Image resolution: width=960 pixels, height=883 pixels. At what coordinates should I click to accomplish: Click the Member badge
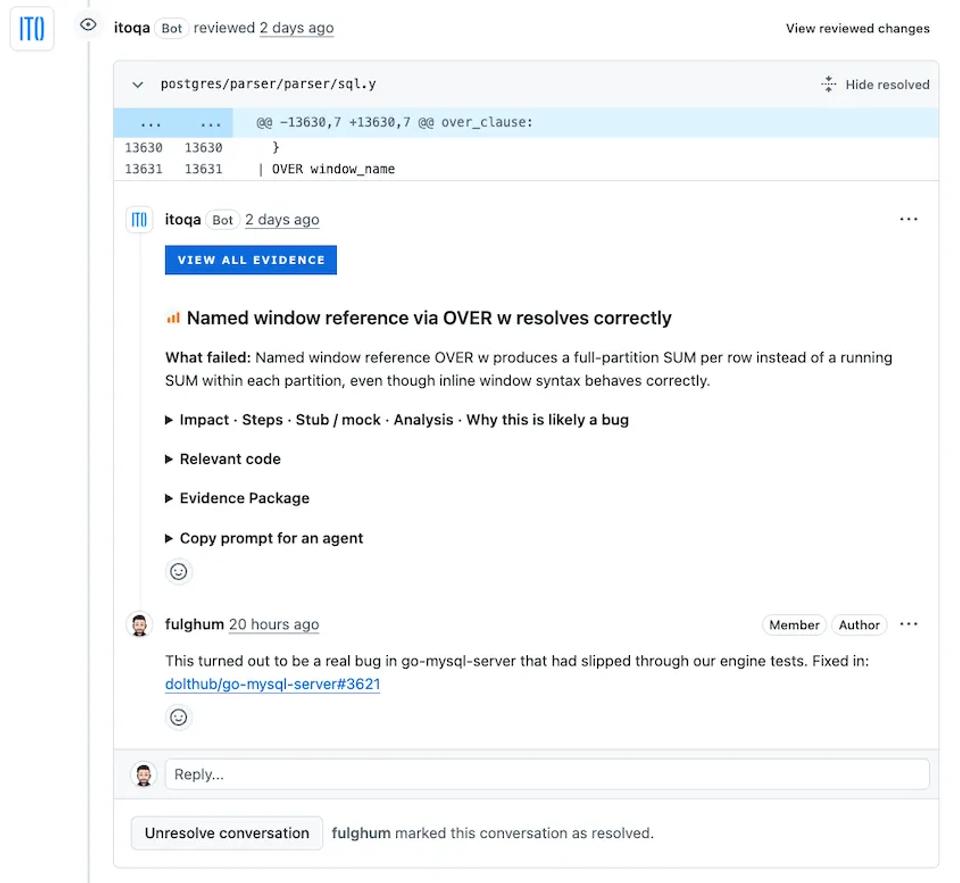pyautogui.click(x=793, y=625)
